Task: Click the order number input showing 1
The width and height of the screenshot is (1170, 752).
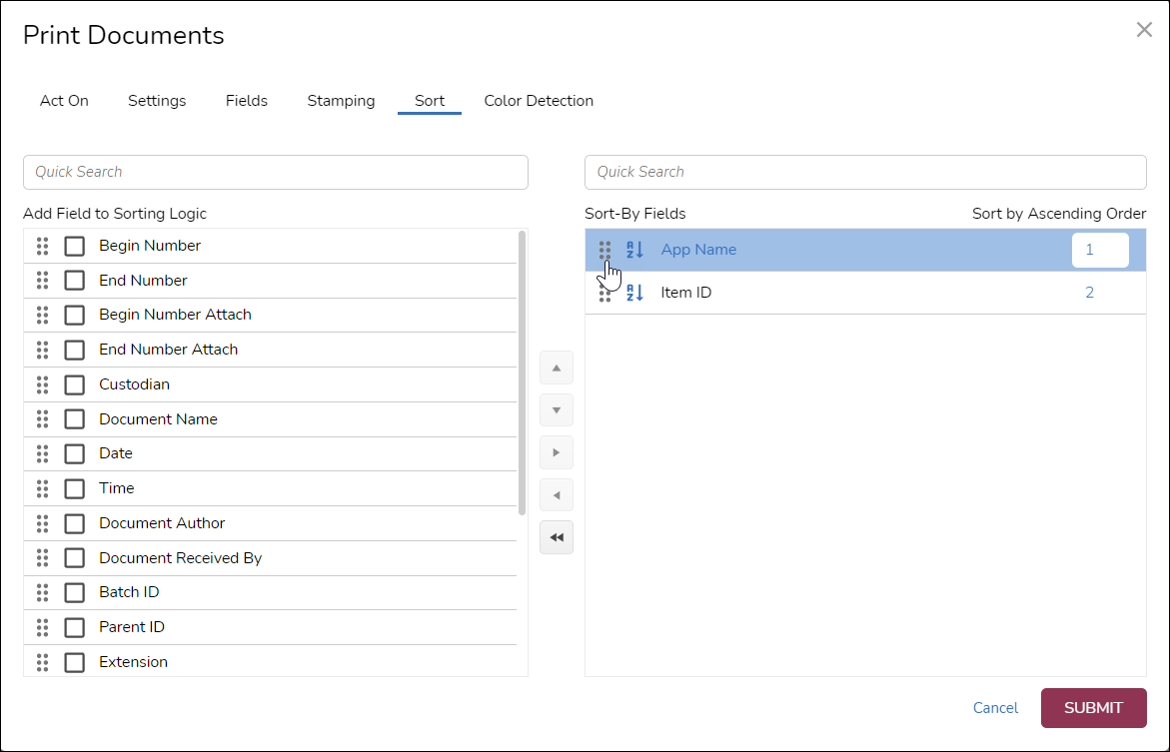Action: 1100,250
